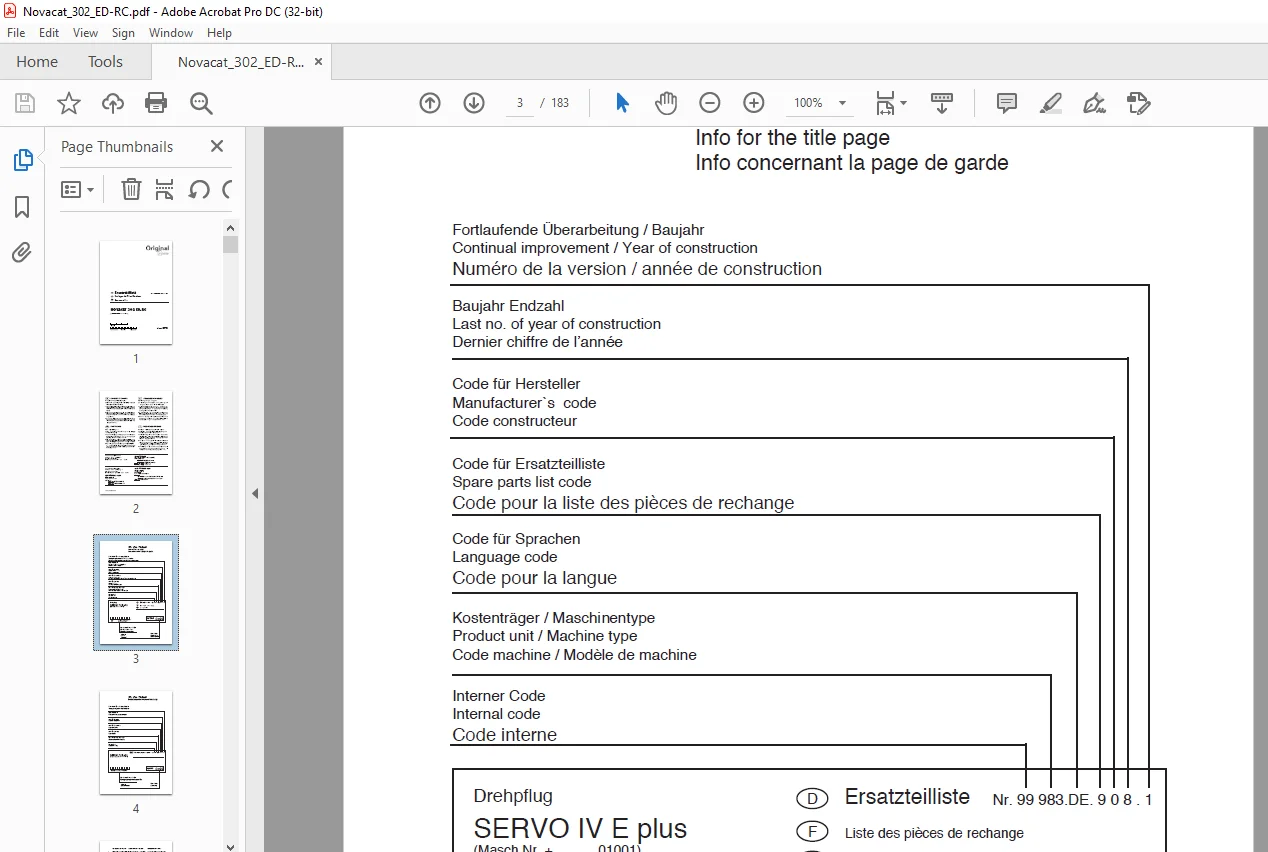Click 'Ersatzteilliste' text
1268x852 pixels.
tap(907, 797)
